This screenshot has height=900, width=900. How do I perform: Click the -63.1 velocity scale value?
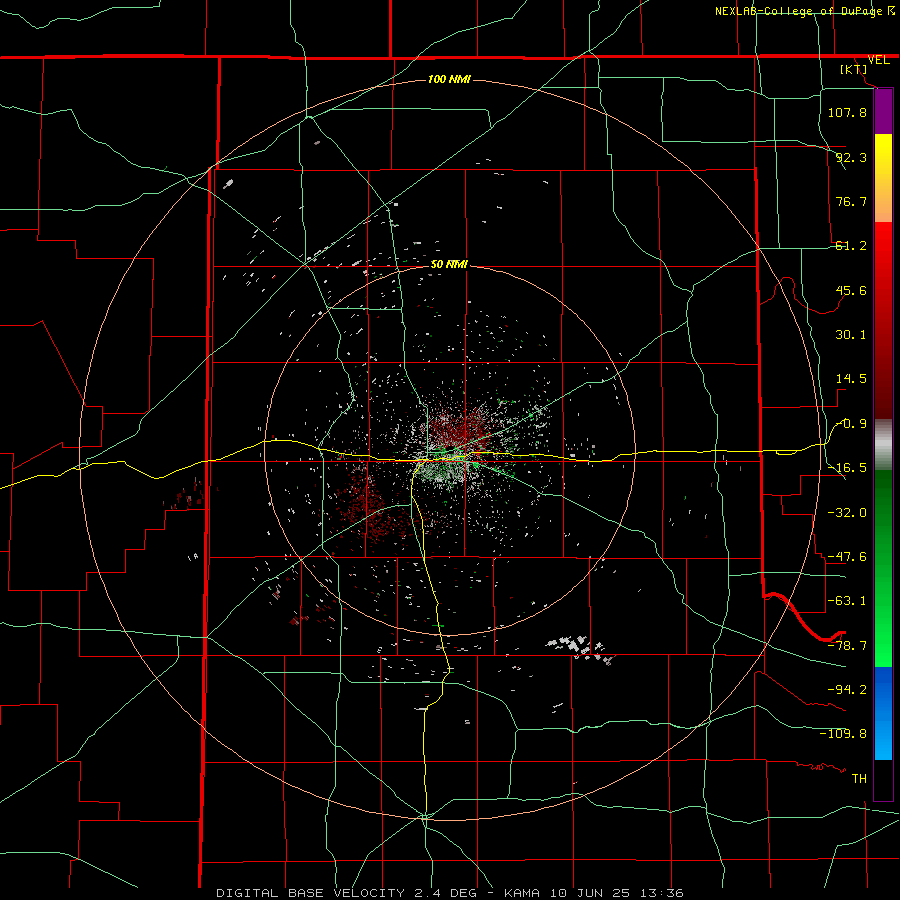click(x=847, y=601)
